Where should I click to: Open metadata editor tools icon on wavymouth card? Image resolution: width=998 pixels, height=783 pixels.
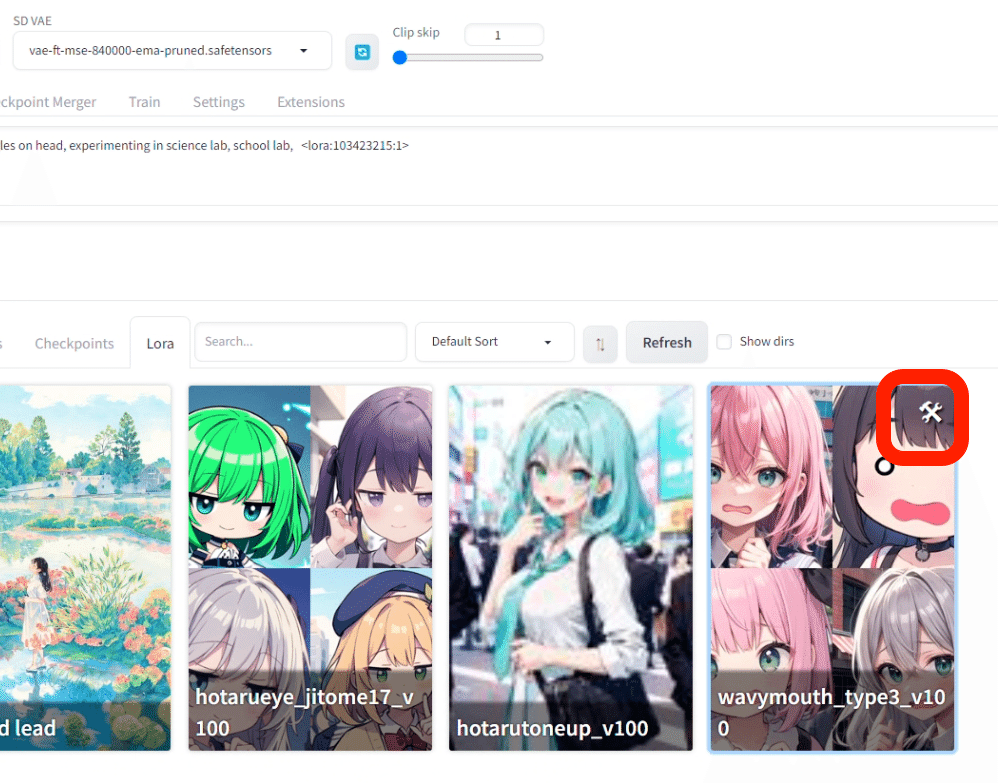click(931, 413)
